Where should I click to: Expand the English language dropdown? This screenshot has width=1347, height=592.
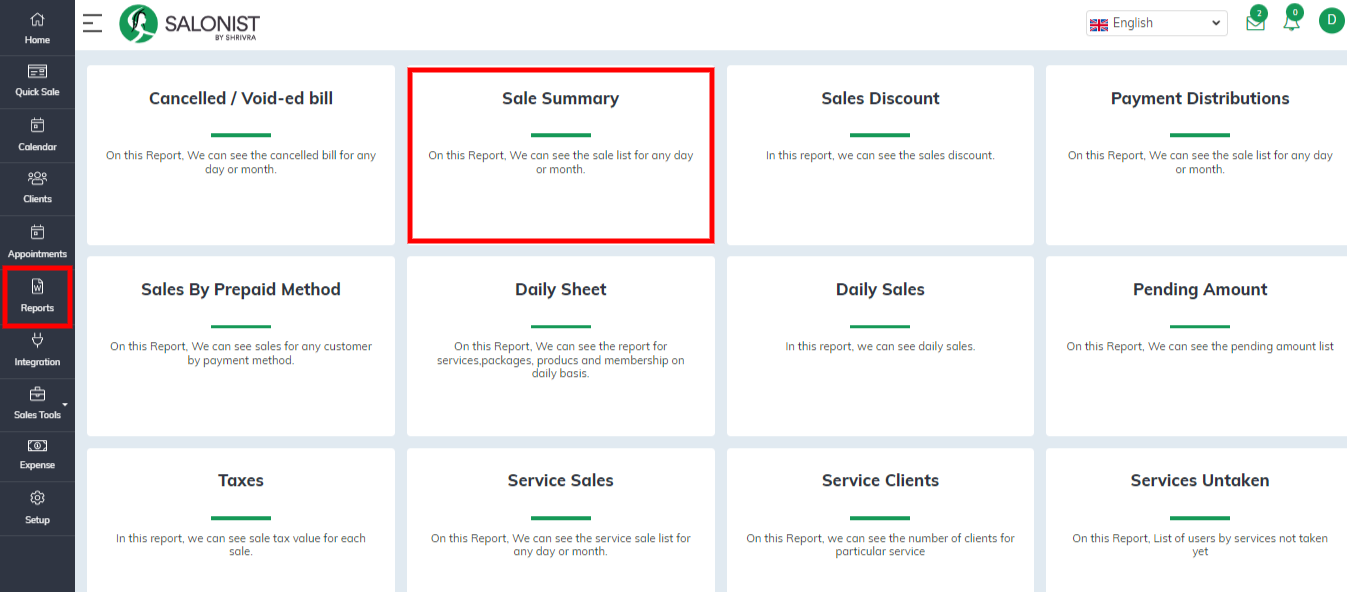pos(1156,23)
